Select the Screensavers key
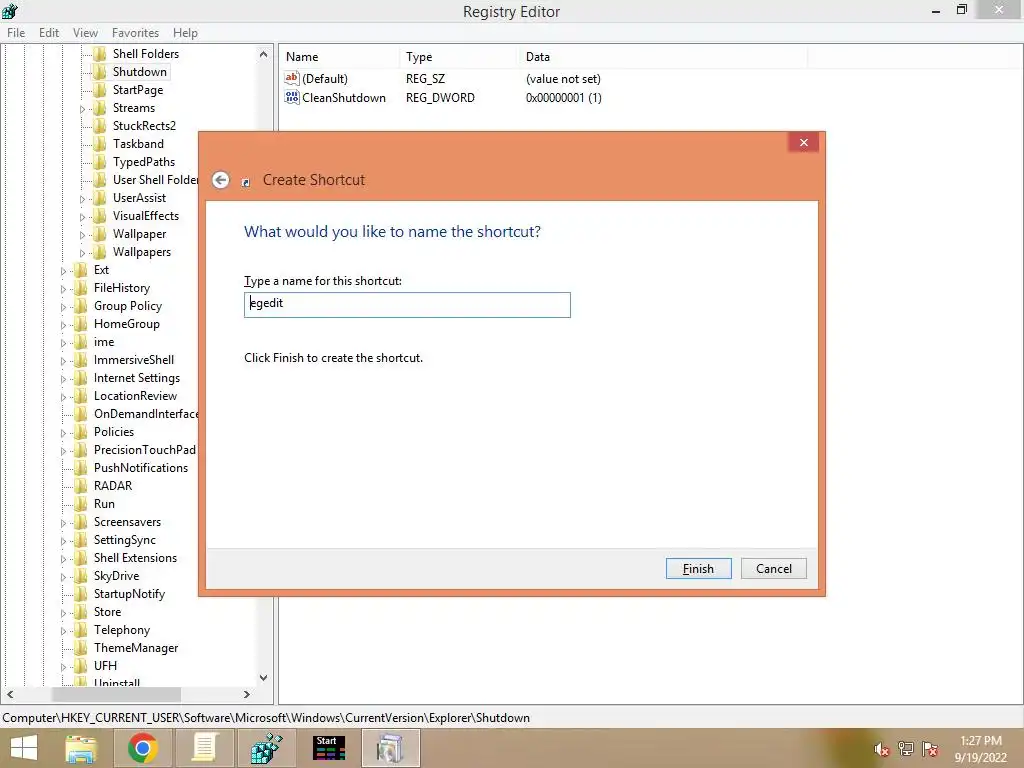The width and height of the screenshot is (1024, 768). click(x=127, y=522)
